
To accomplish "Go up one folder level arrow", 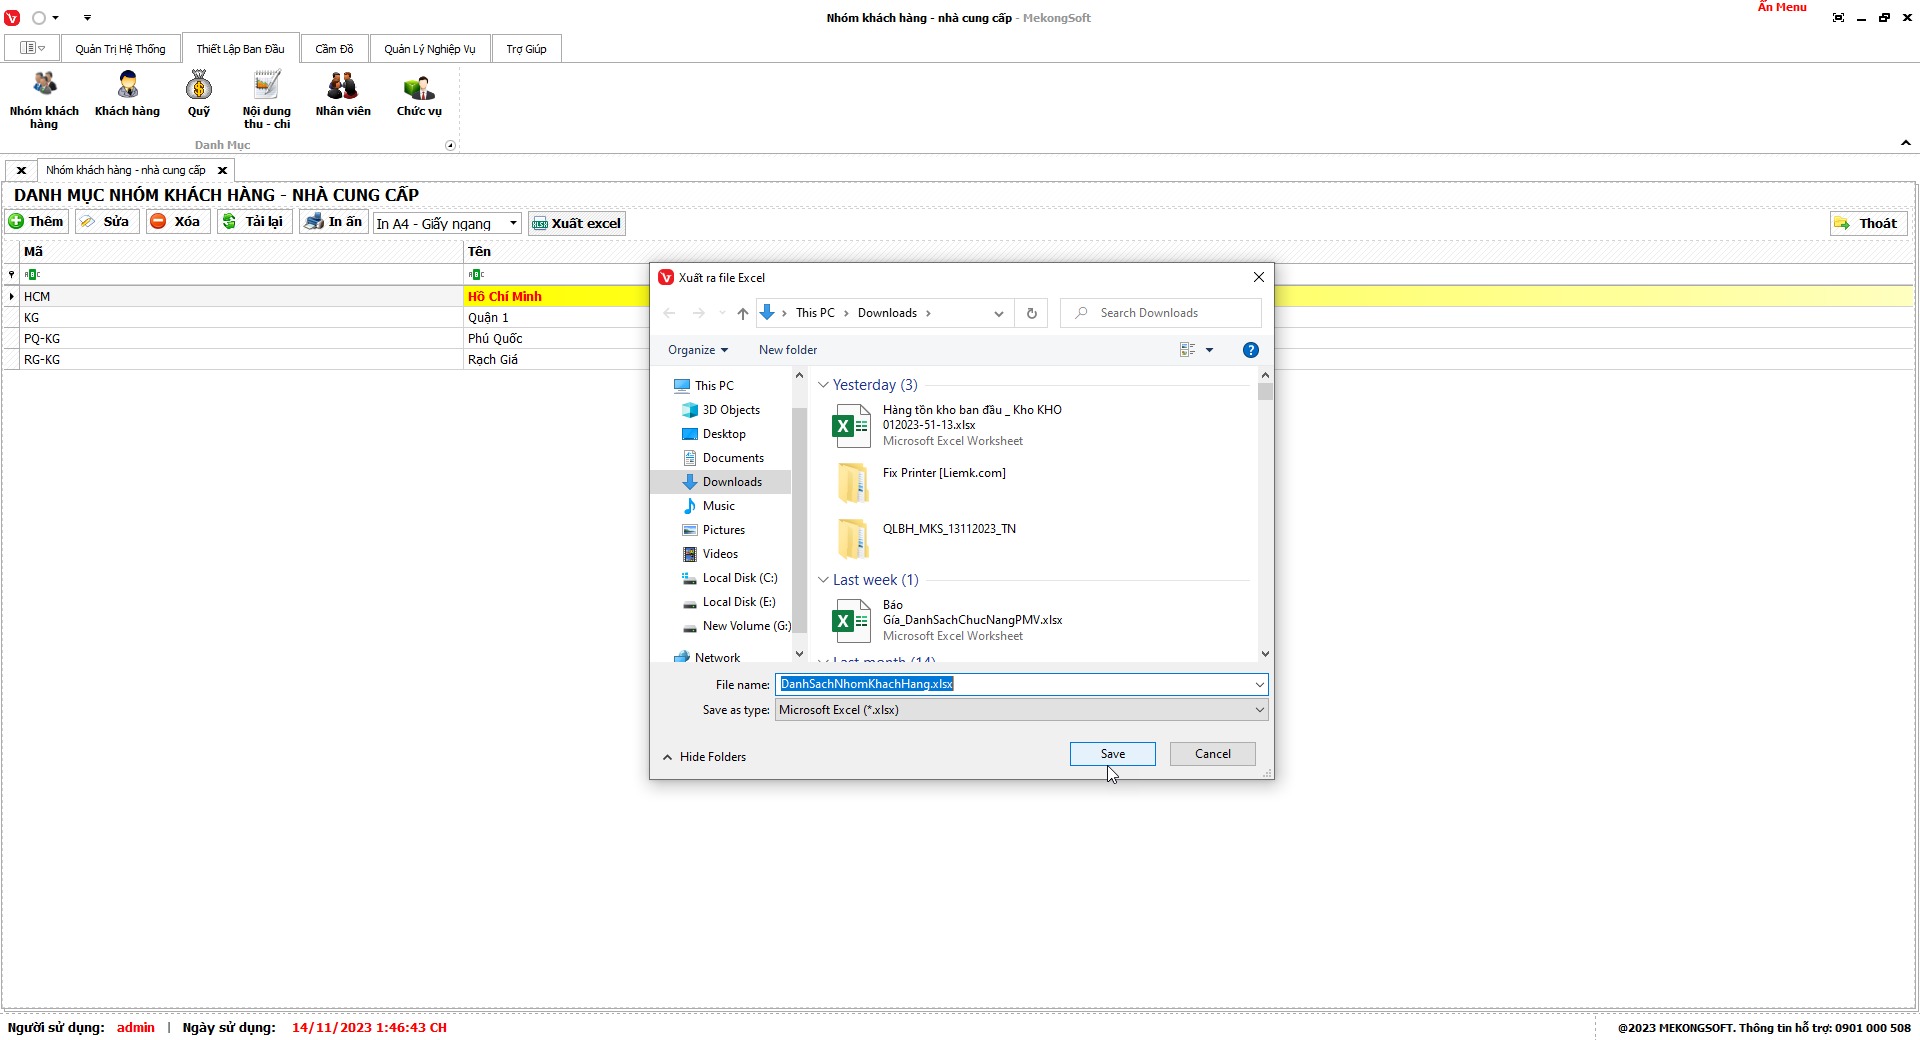I will click(x=742, y=313).
